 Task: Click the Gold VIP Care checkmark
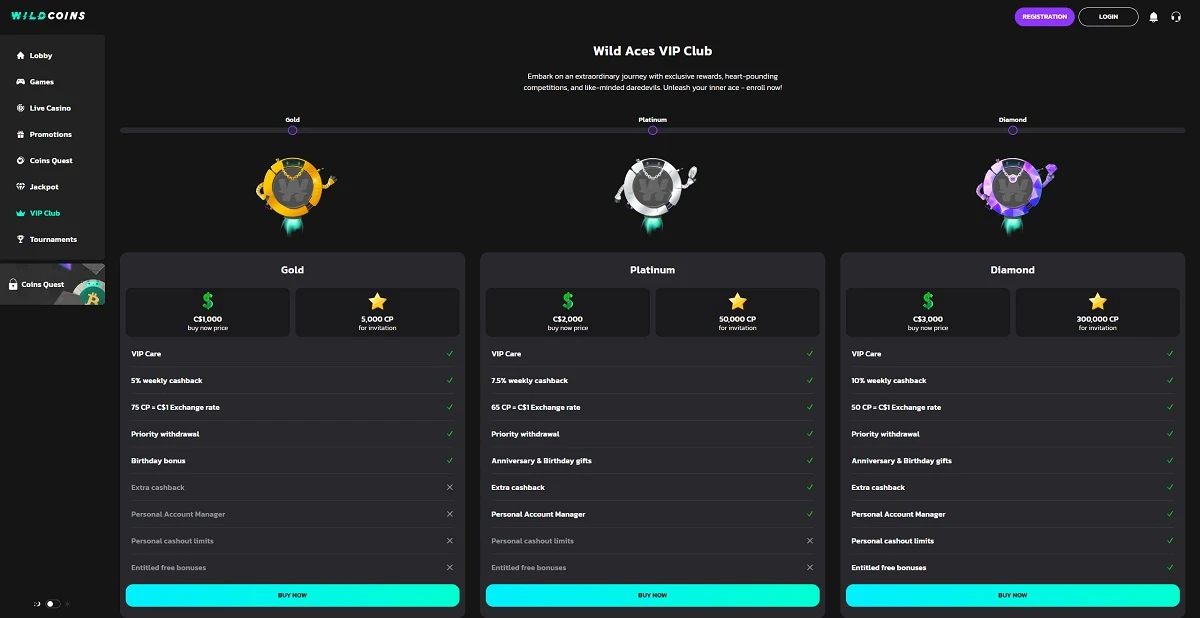pyautogui.click(x=450, y=354)
